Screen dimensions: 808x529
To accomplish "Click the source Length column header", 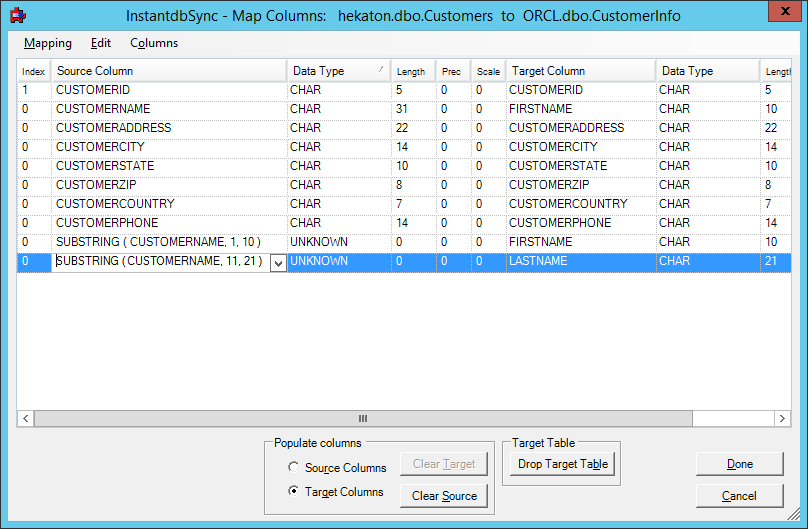I will 414,71.
